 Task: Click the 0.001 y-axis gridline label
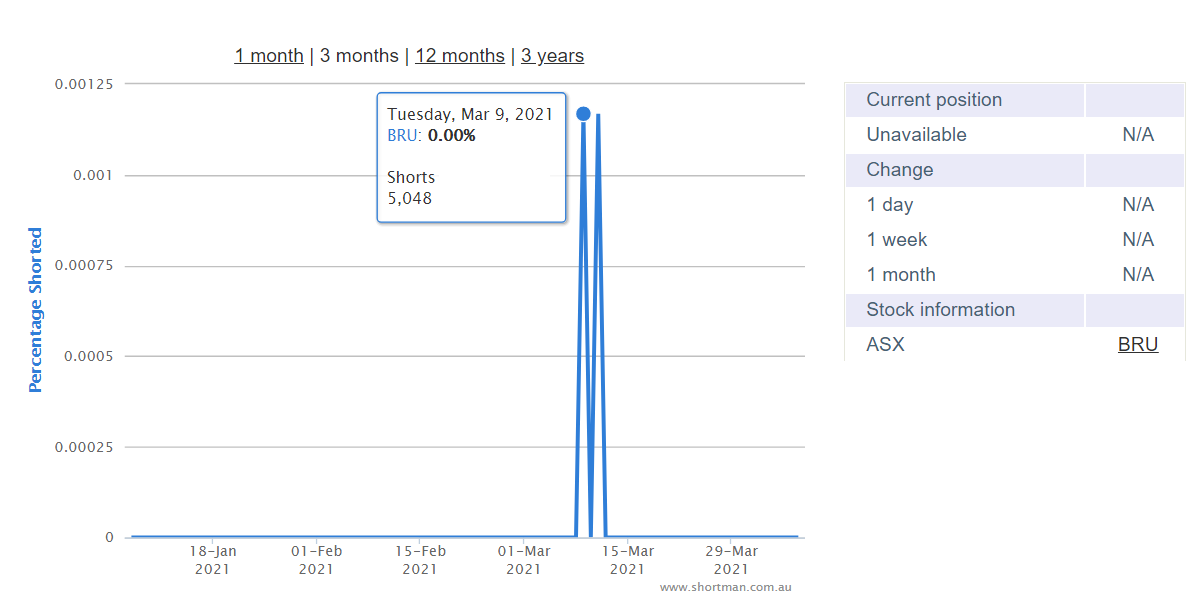pos(93,175)
